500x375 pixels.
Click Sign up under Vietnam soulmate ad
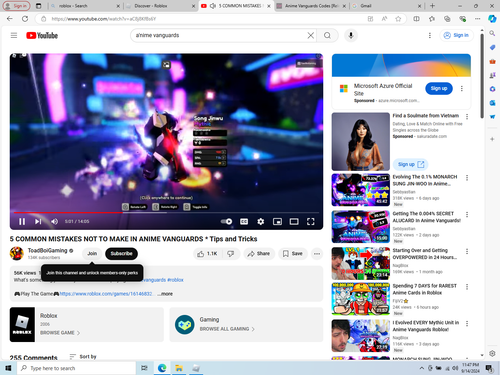point(411,164)
